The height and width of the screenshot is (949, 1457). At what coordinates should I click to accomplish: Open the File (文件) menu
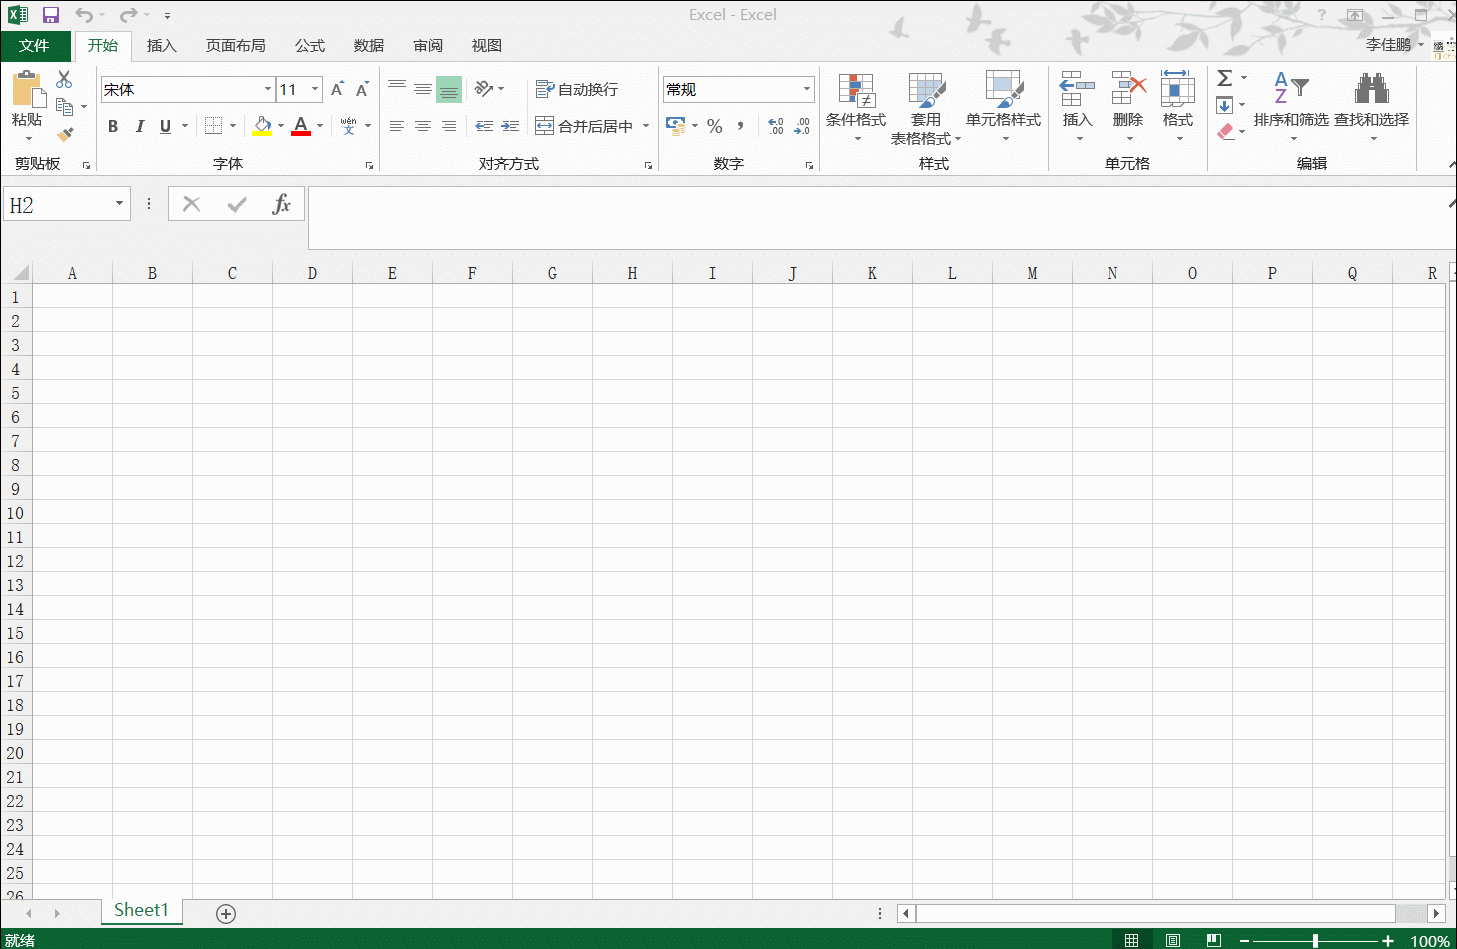pyautogui.click(x=34, y=46)
